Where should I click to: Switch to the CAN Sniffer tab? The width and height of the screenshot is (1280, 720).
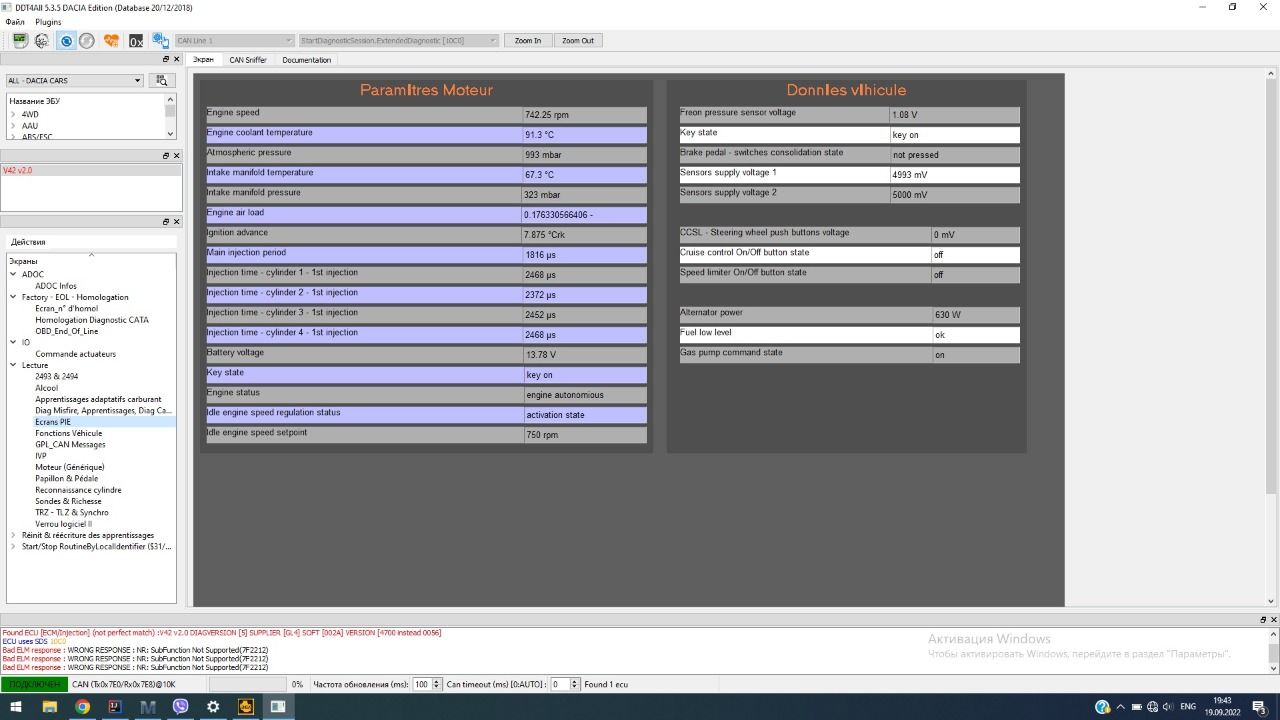(248, 60)
